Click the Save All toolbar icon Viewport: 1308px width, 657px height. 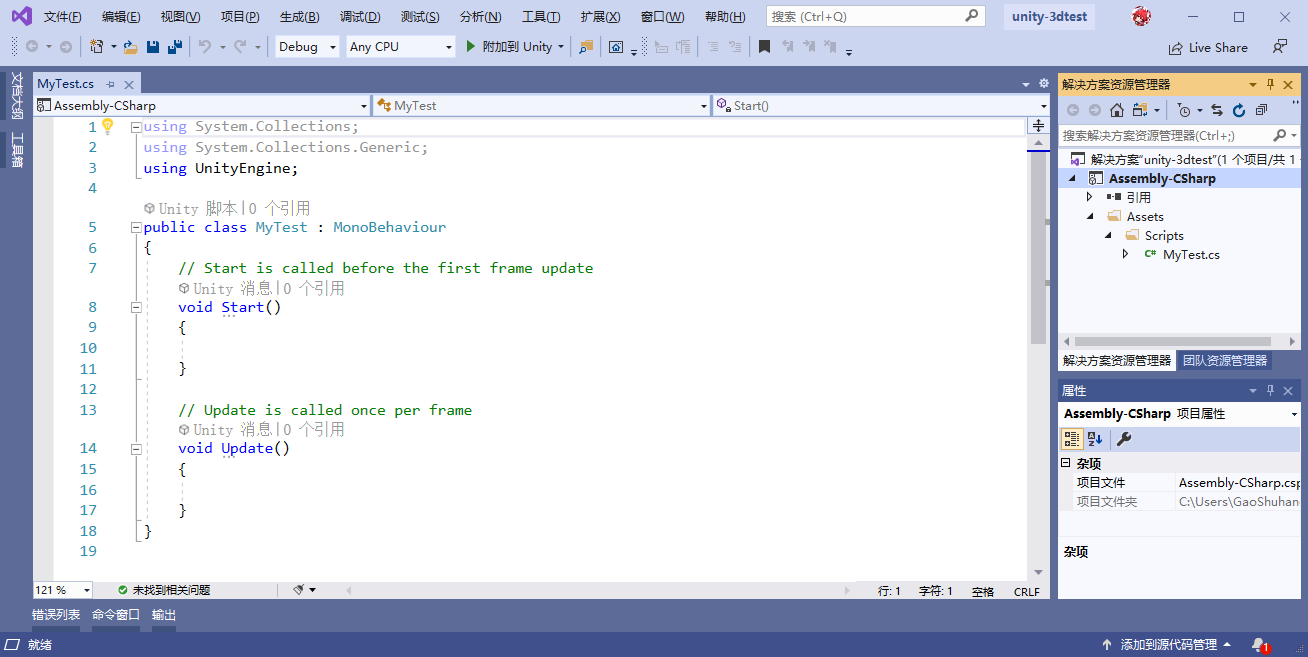pos(174,47)
